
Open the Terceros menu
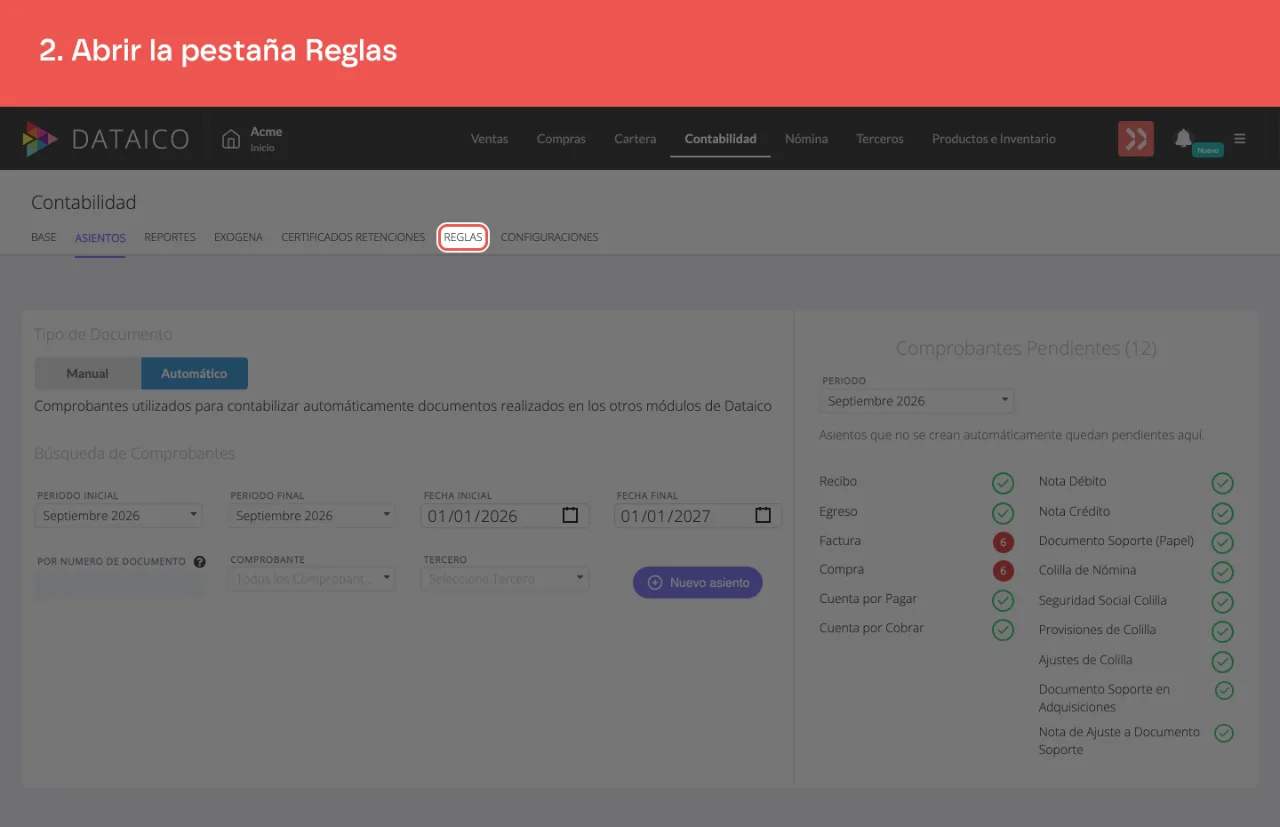880,139
